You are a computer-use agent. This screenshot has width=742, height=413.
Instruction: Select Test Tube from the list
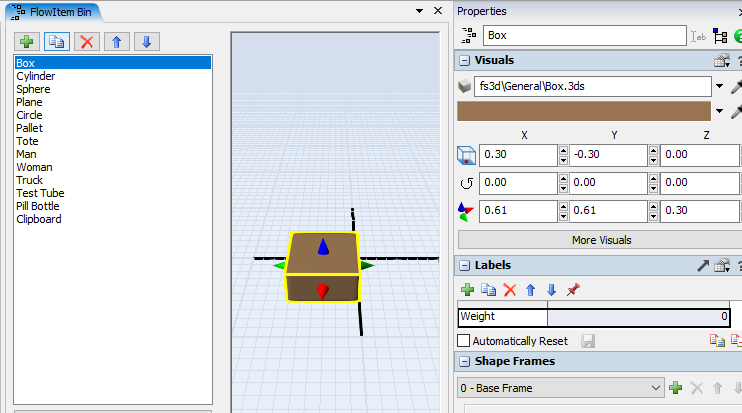tap(40, 193)
